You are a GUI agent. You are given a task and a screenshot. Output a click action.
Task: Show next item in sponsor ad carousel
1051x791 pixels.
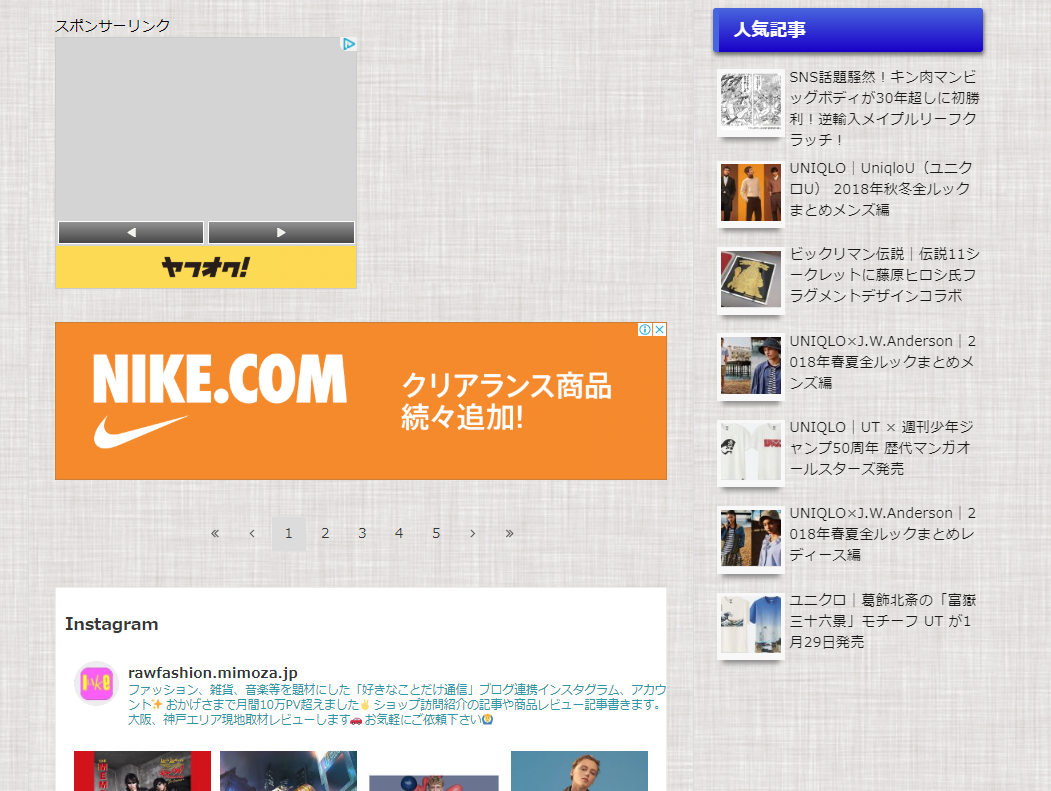click(282, 233)
